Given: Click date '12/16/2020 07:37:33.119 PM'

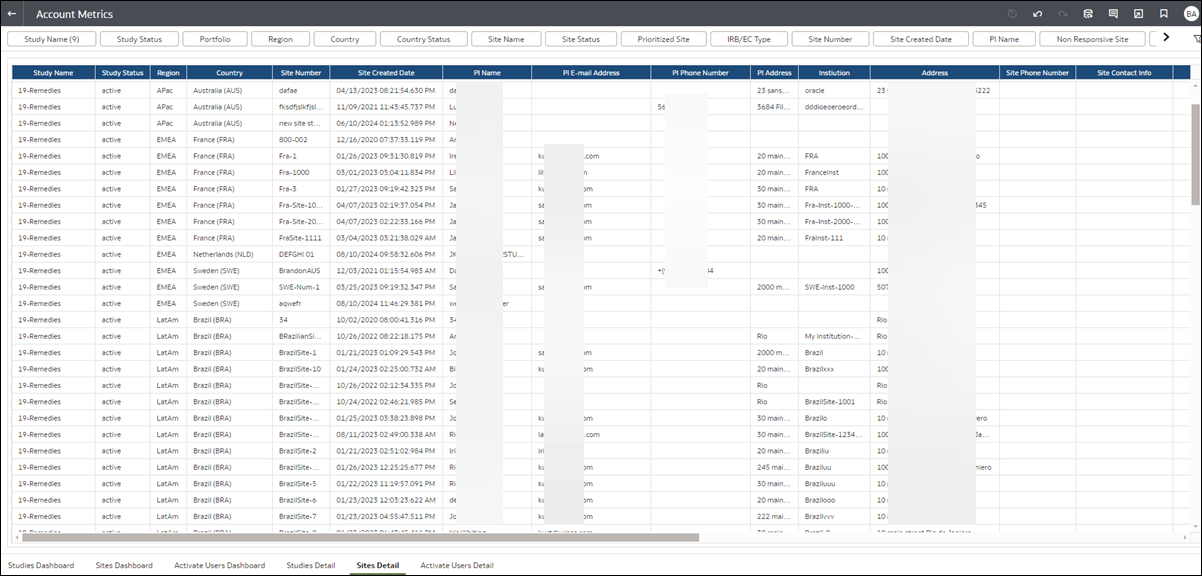Looking at the screenshot, I should [x=386, y=139].
